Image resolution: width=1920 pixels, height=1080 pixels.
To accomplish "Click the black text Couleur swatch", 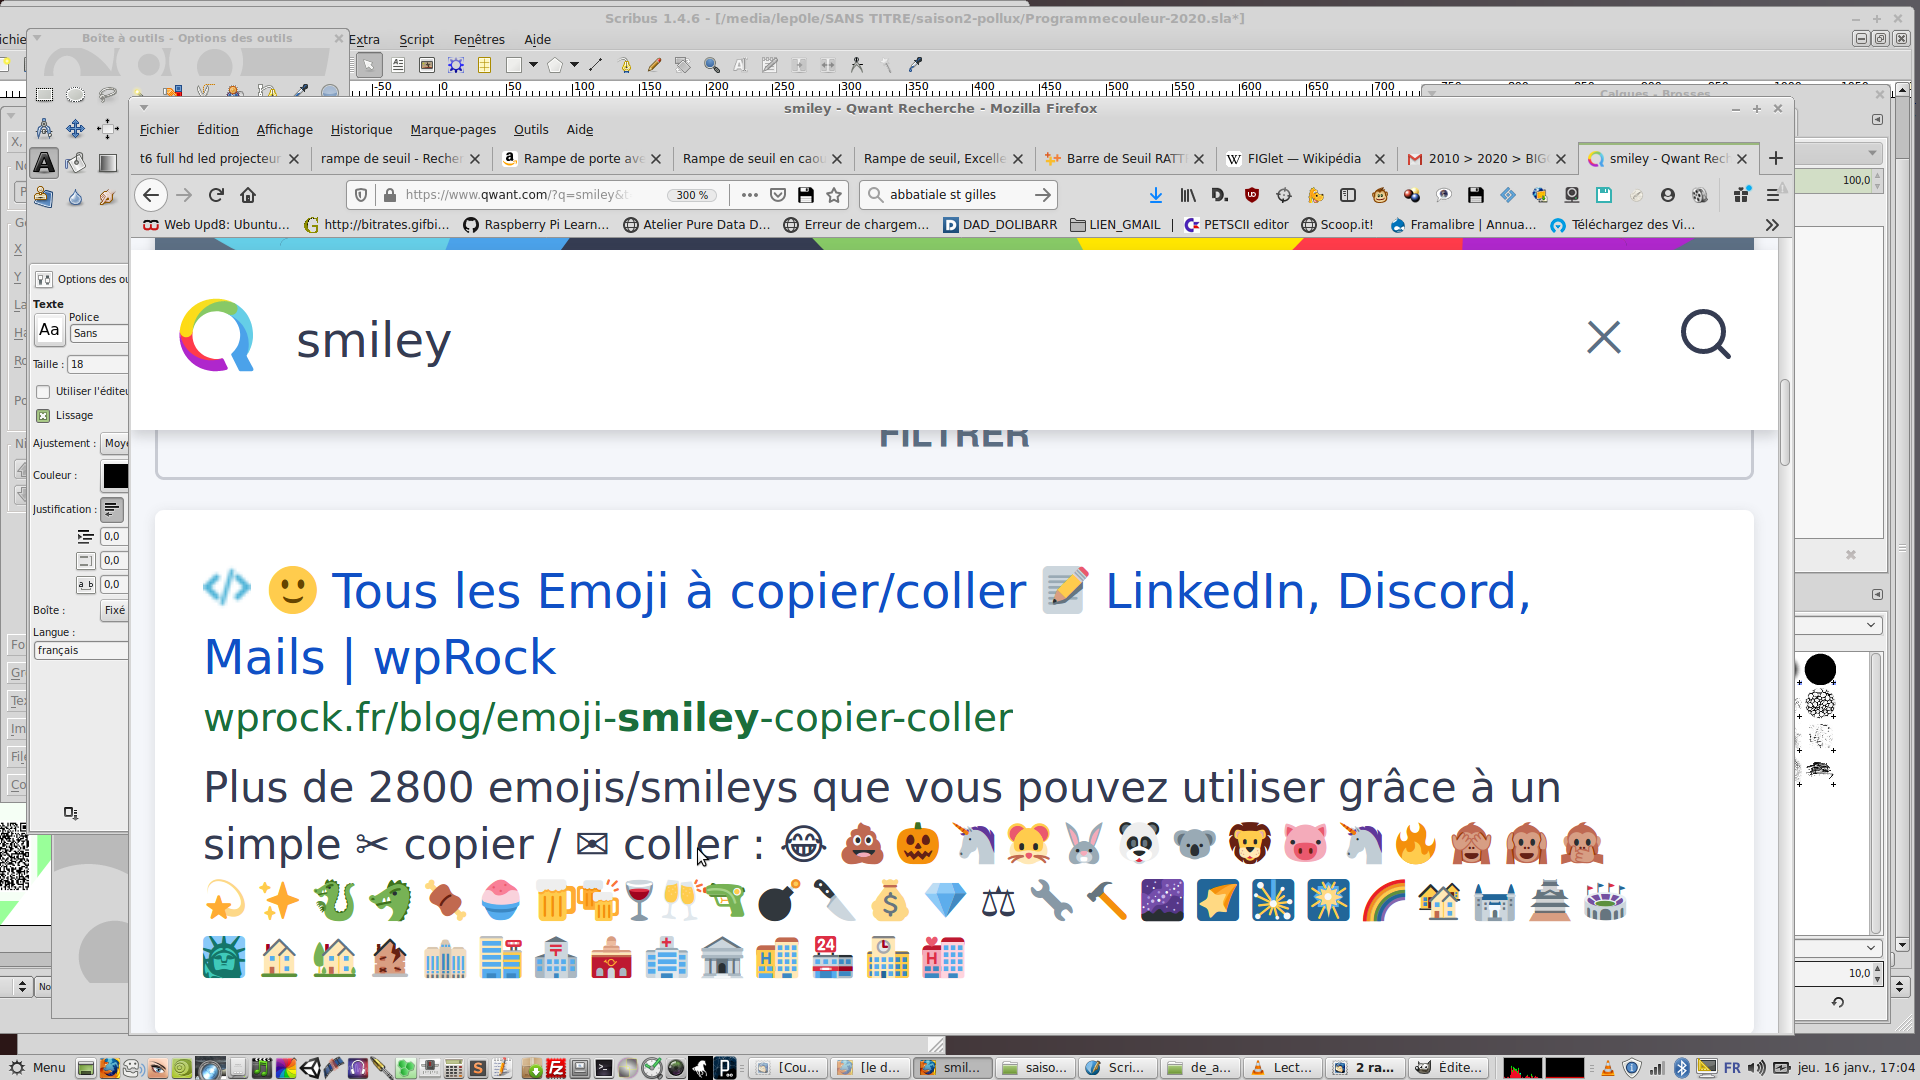I will click(115, 476).
